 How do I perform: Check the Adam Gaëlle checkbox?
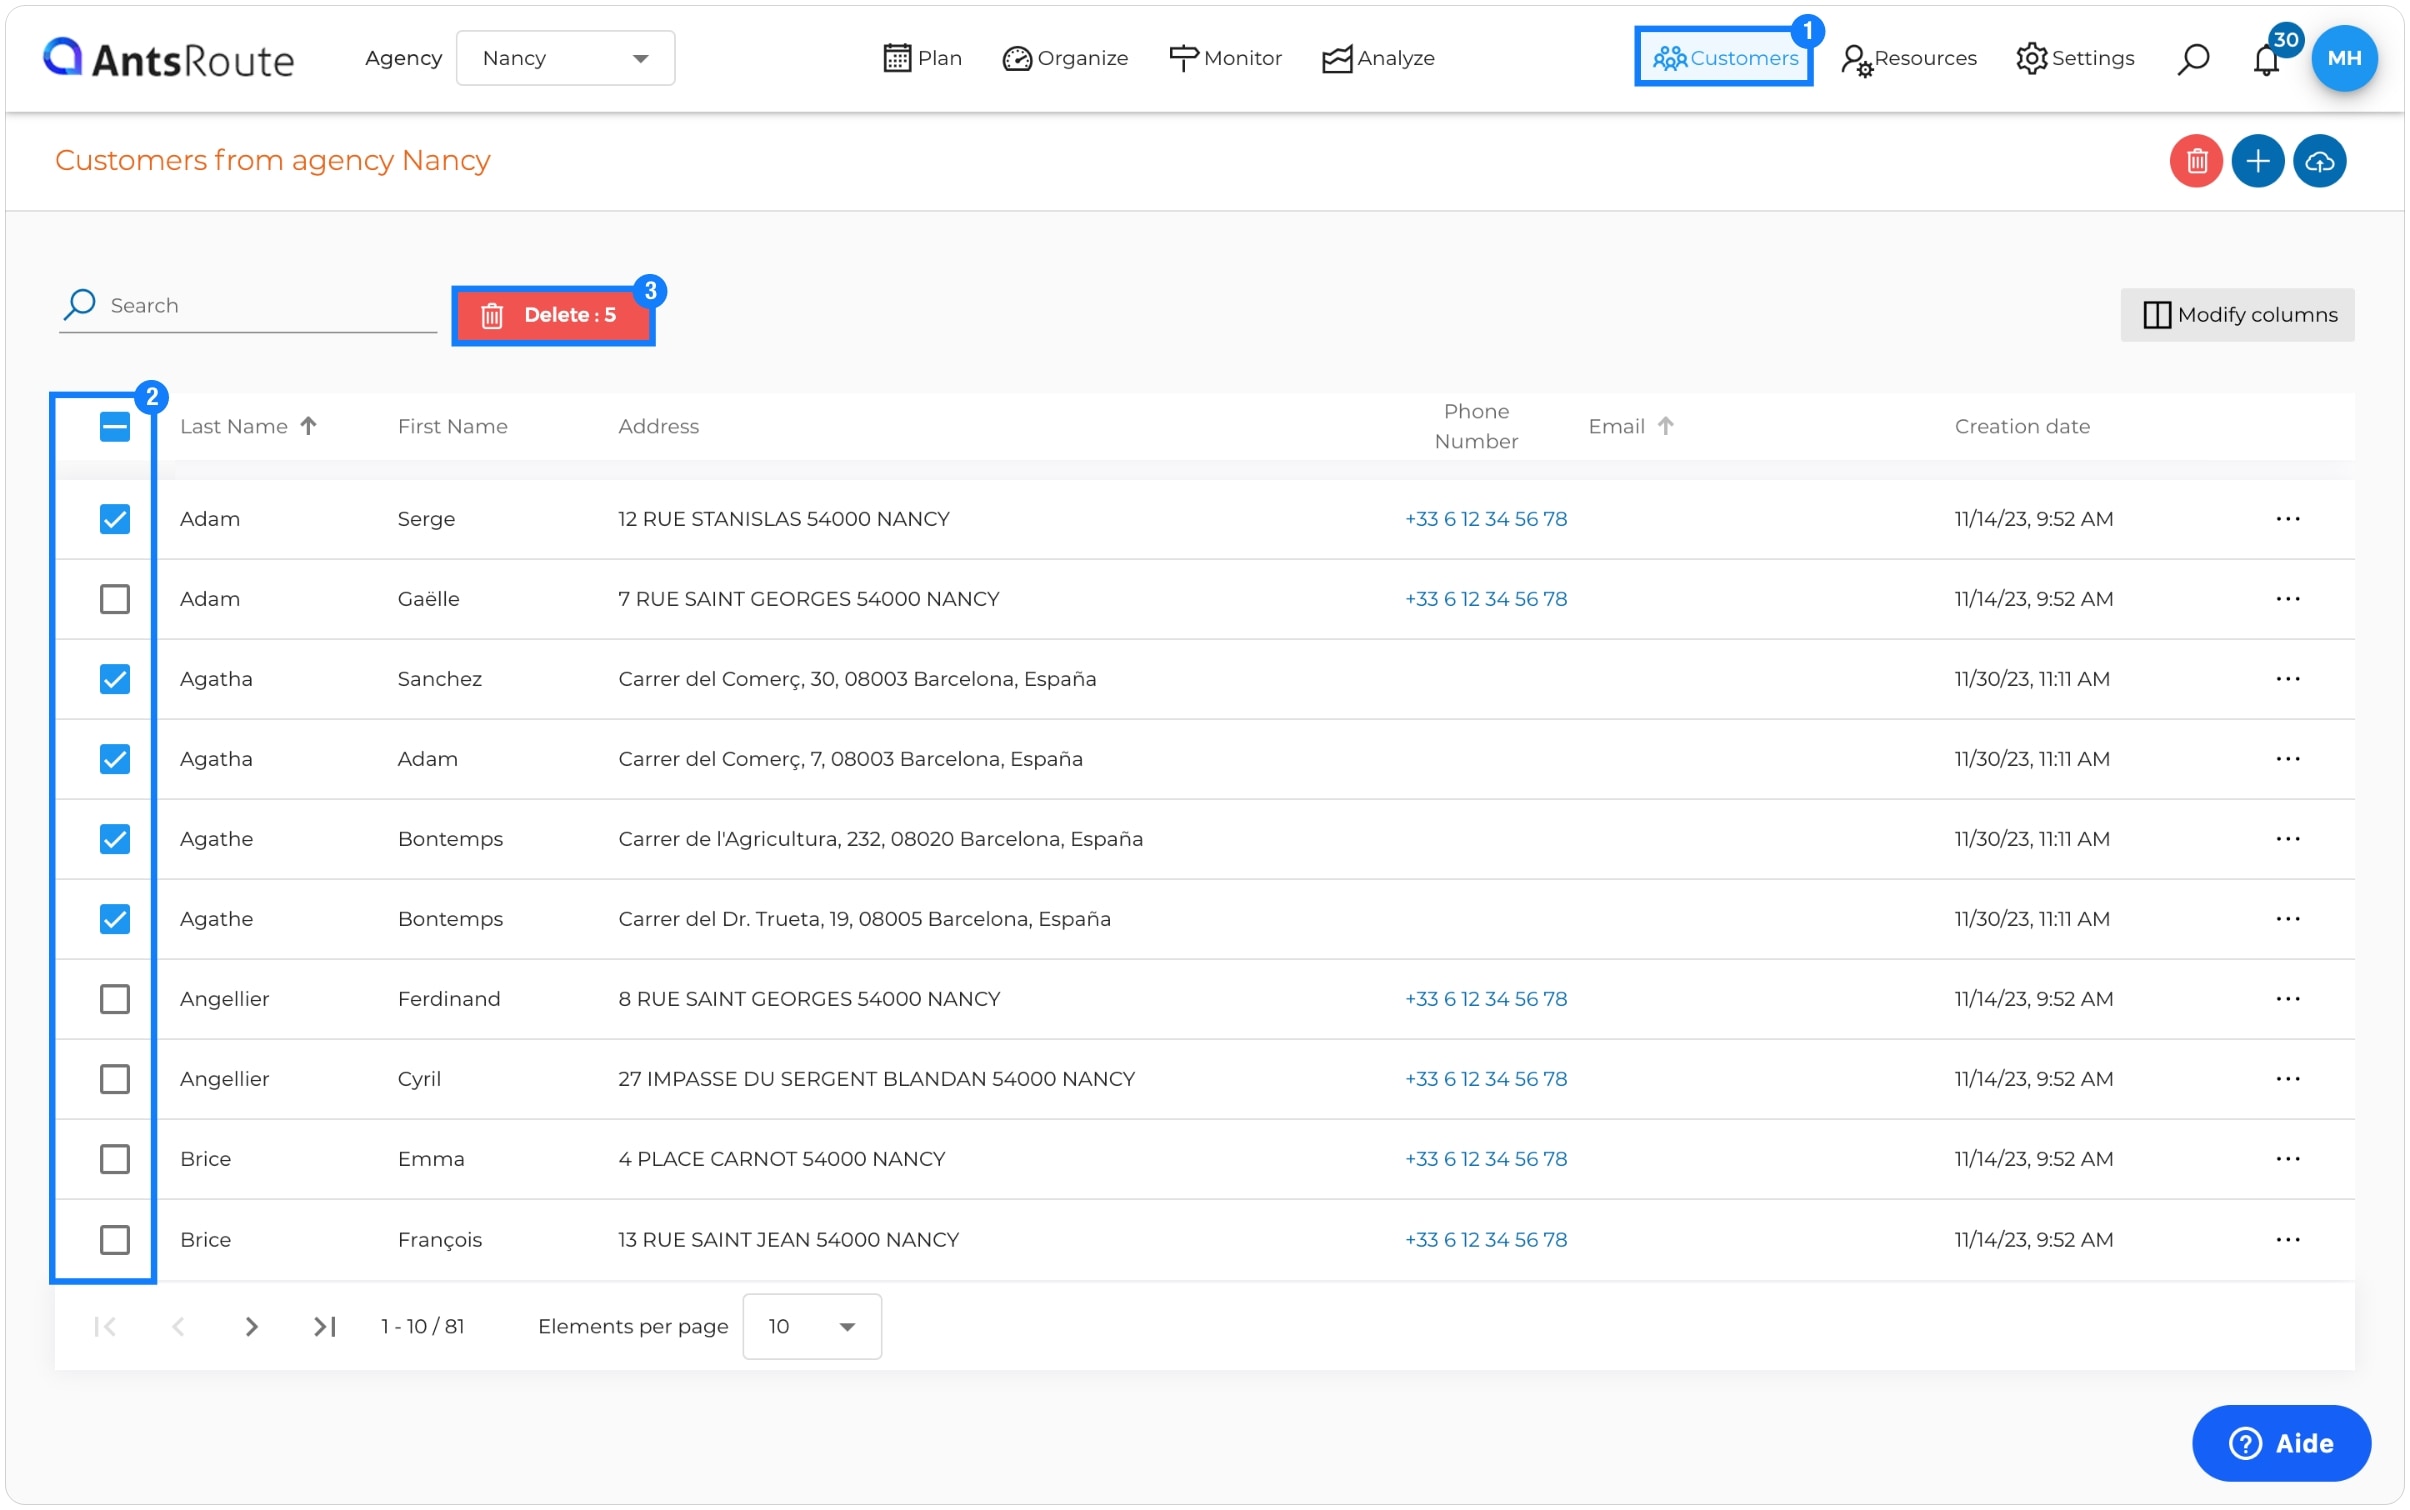coord(115,599)
